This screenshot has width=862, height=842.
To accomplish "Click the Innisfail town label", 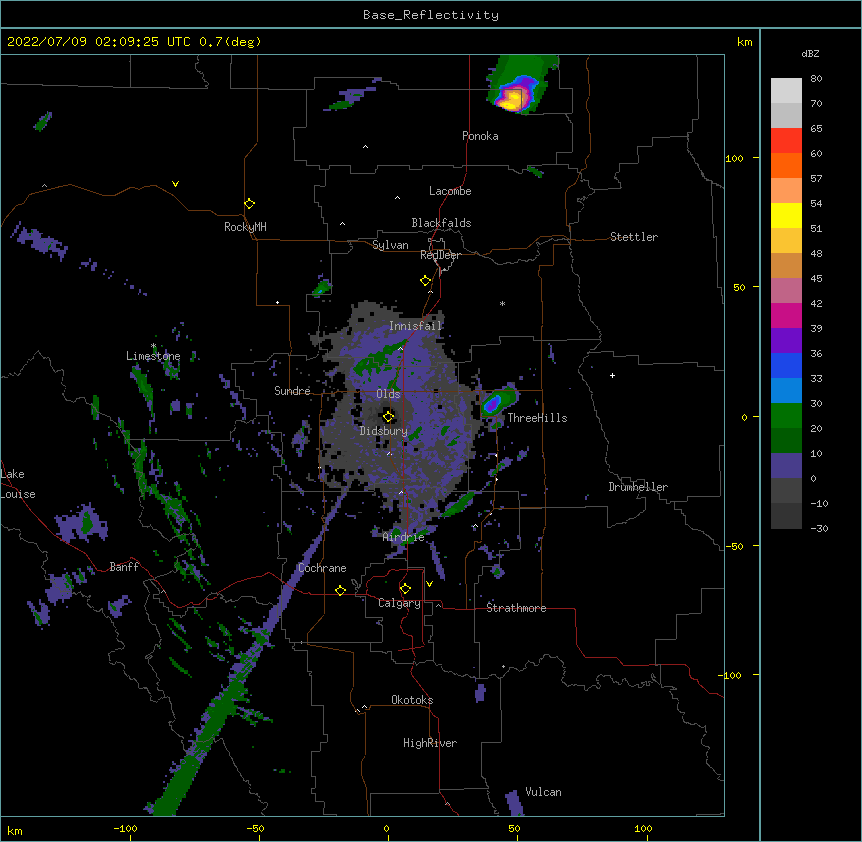I will (416, 326).
